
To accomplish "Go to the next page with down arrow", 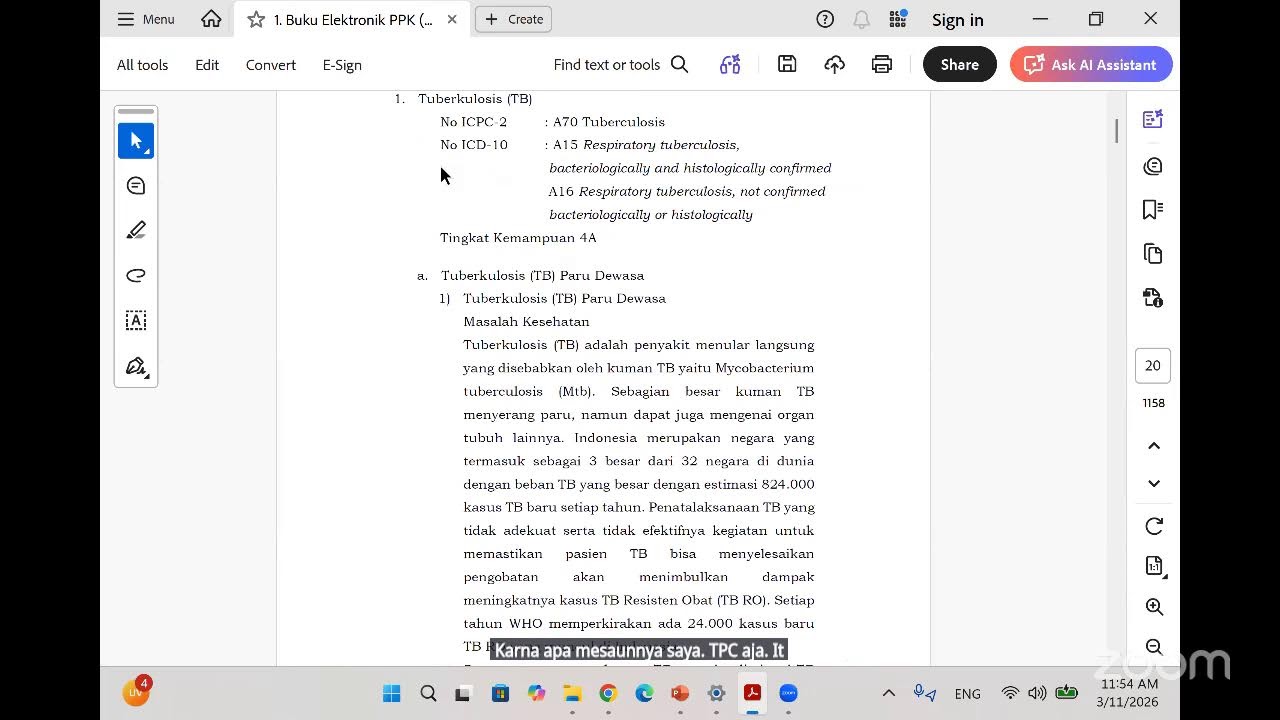I will tap(1153, 484).
